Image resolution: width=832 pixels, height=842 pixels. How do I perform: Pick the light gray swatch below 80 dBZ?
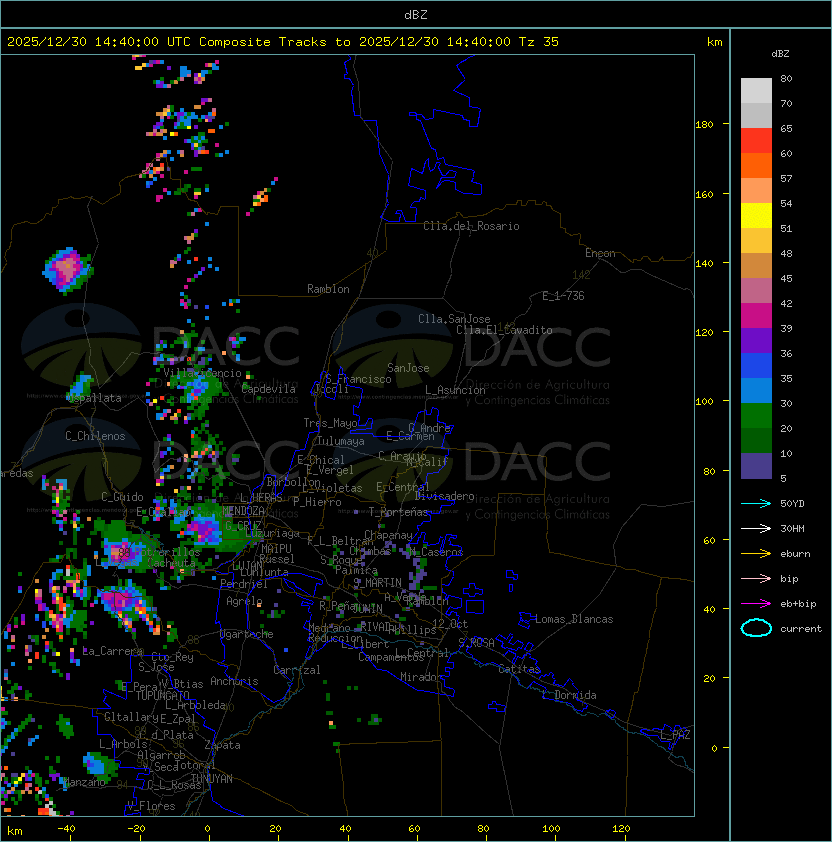pos(756,91)
